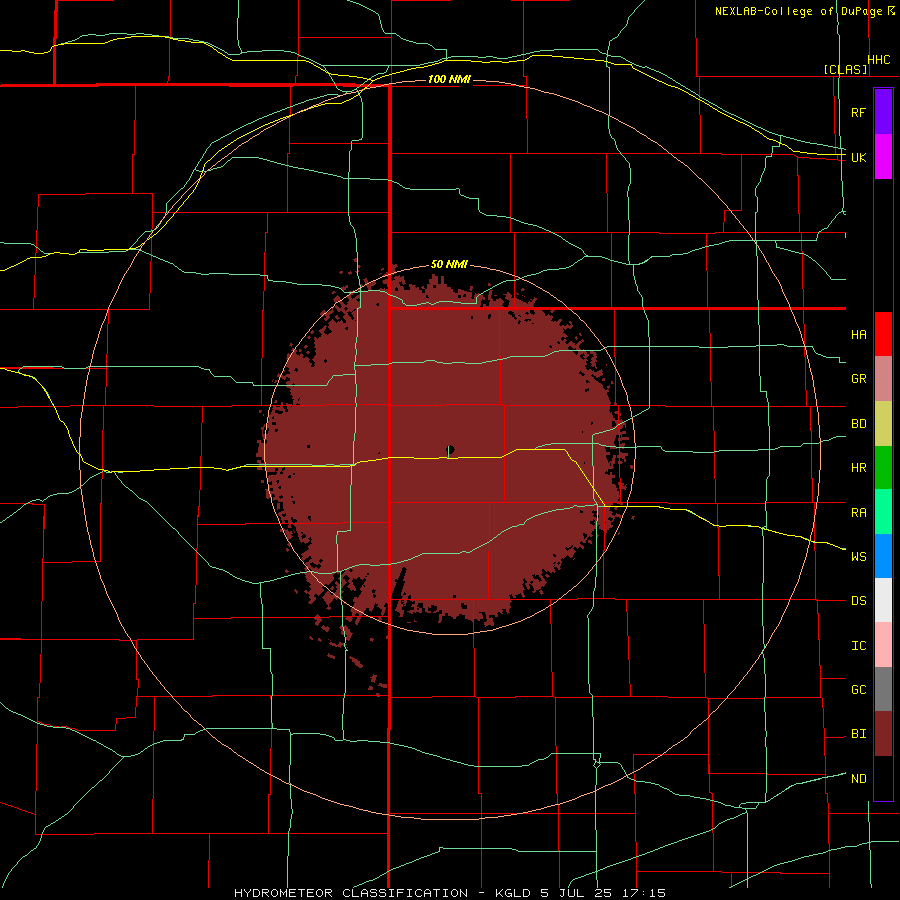Click the Hydrometeor Classification title caption
This screenshot has height=900, width=900.
pyautogui.click(x=450, y=893)
